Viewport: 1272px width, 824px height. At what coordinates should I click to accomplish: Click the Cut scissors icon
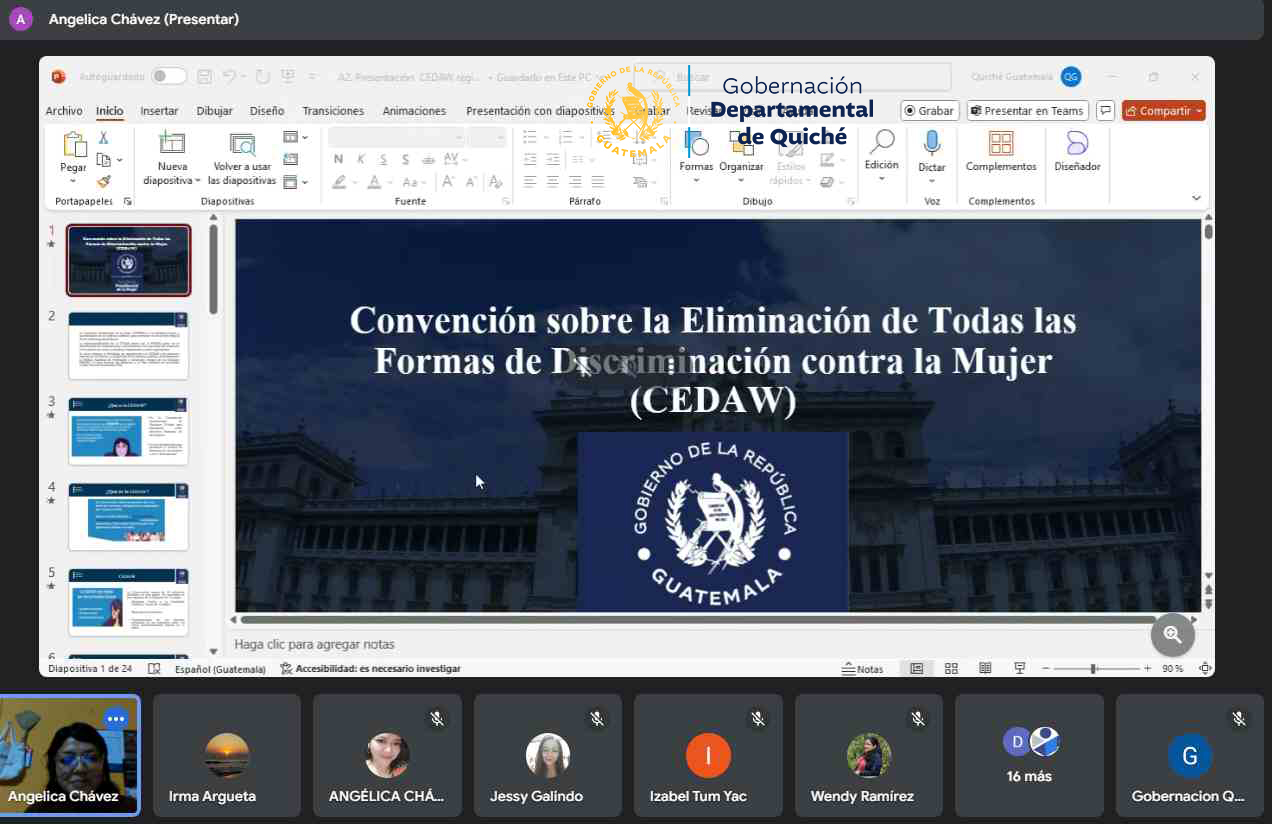[x=103, y=138]
